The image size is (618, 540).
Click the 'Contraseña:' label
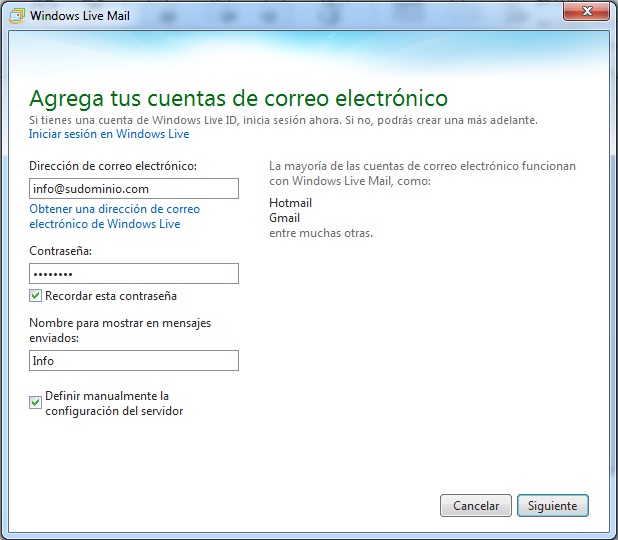(x=60, y=251)
